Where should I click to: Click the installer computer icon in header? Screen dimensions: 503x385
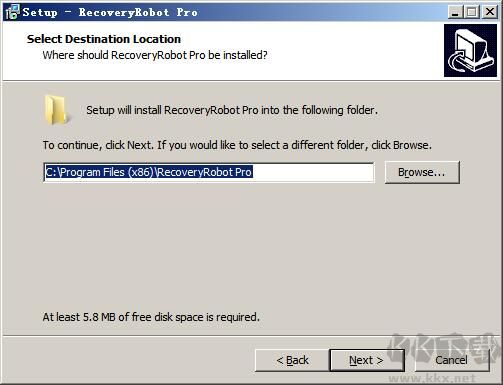click(x=470, y=51)
